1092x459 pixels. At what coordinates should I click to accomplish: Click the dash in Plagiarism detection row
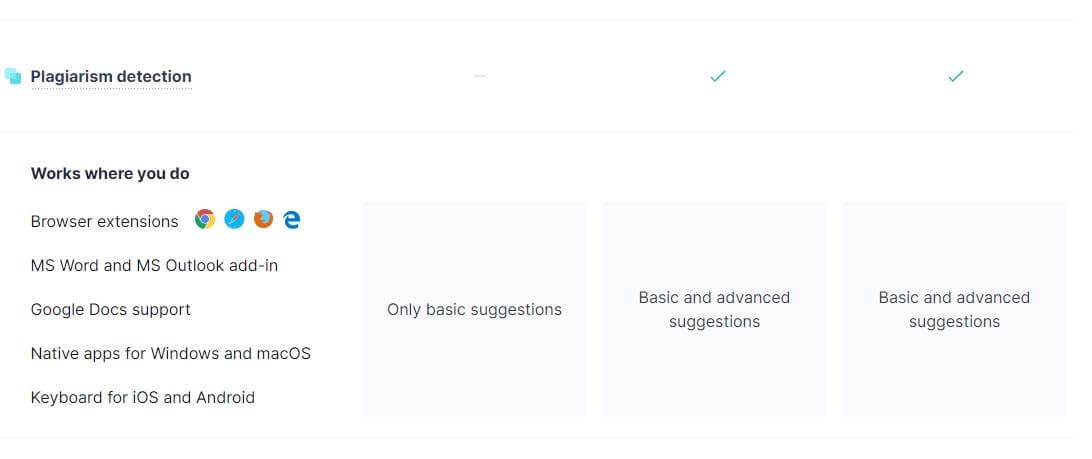[479, 76]
